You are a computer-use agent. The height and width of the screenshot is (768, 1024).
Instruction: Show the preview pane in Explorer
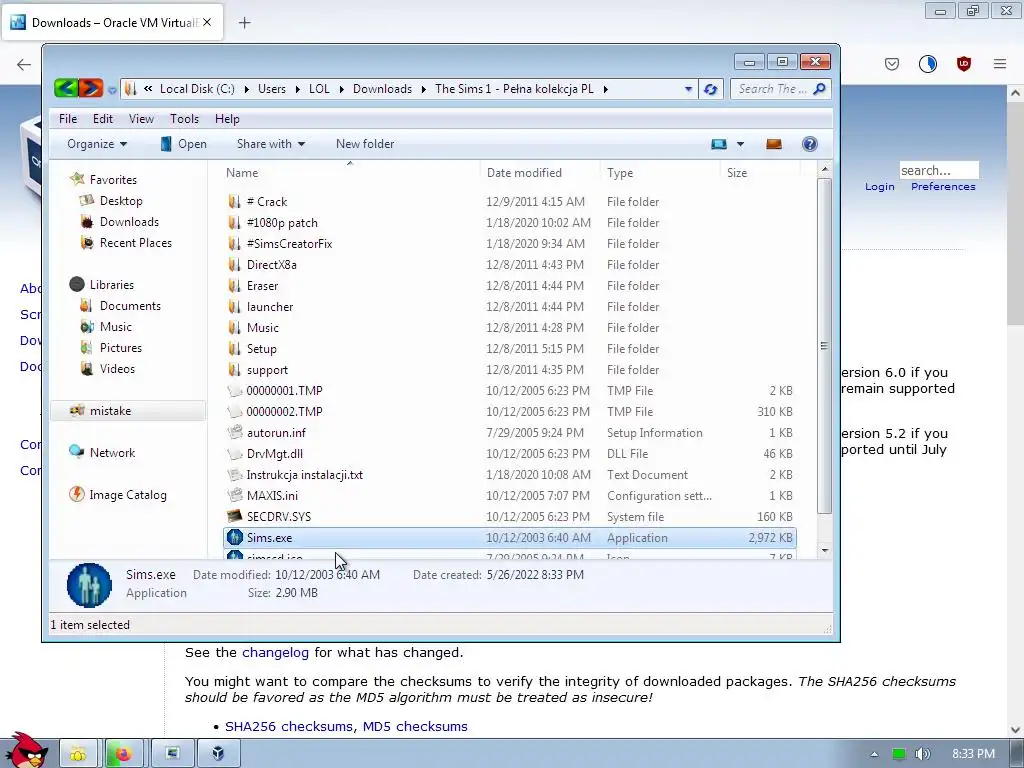774,144
